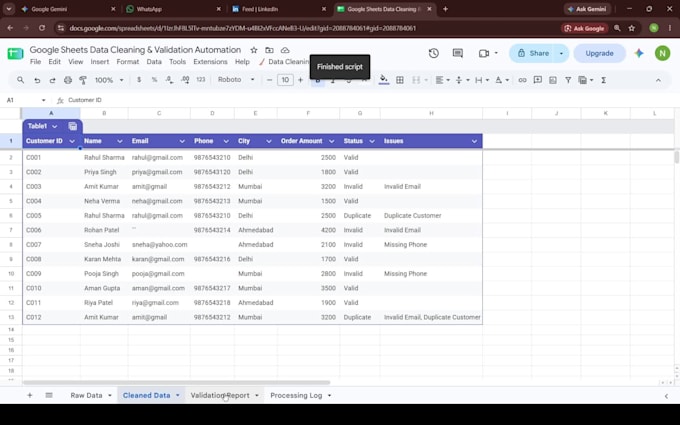Print the spreadsheet
The height and width of the screenshot is (425, 680).
(68, 80)
